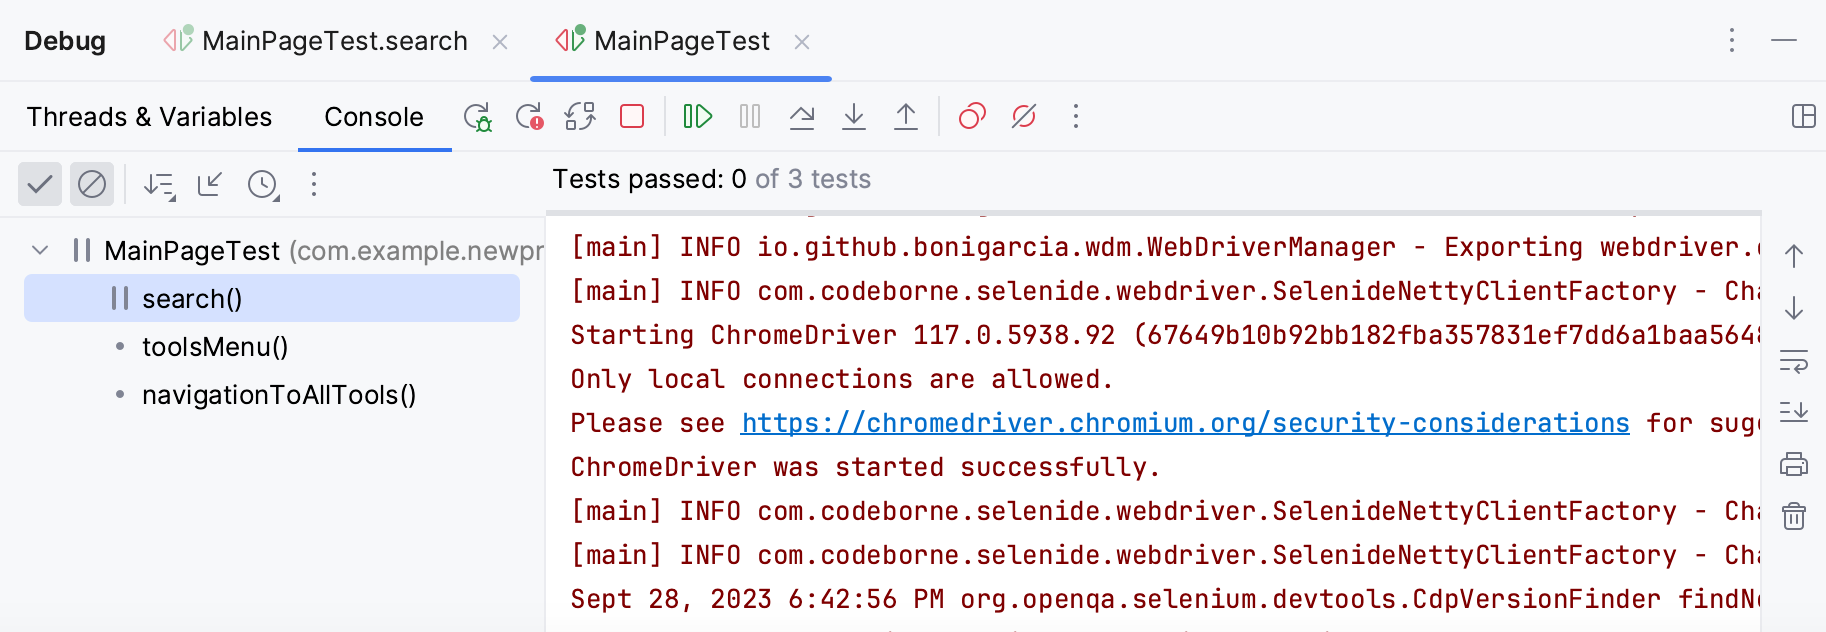Viewport: 1826px width, 632px height.
Task: Step over the current line
Action: 803,116
